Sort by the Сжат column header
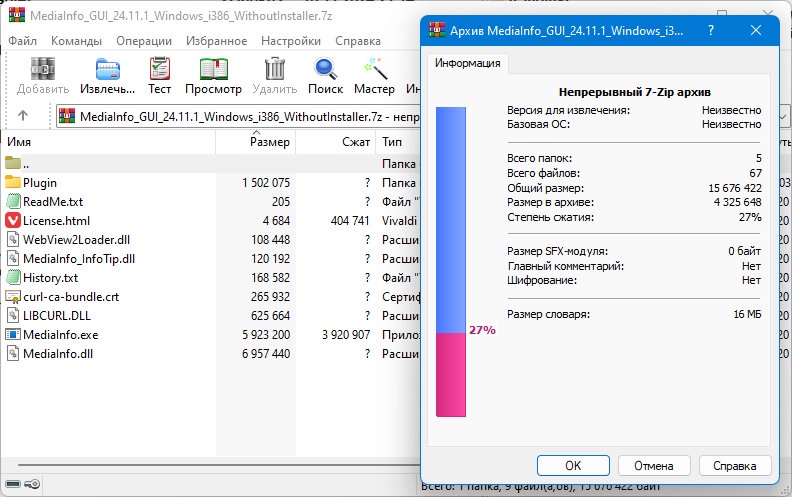 coord(336,142)
